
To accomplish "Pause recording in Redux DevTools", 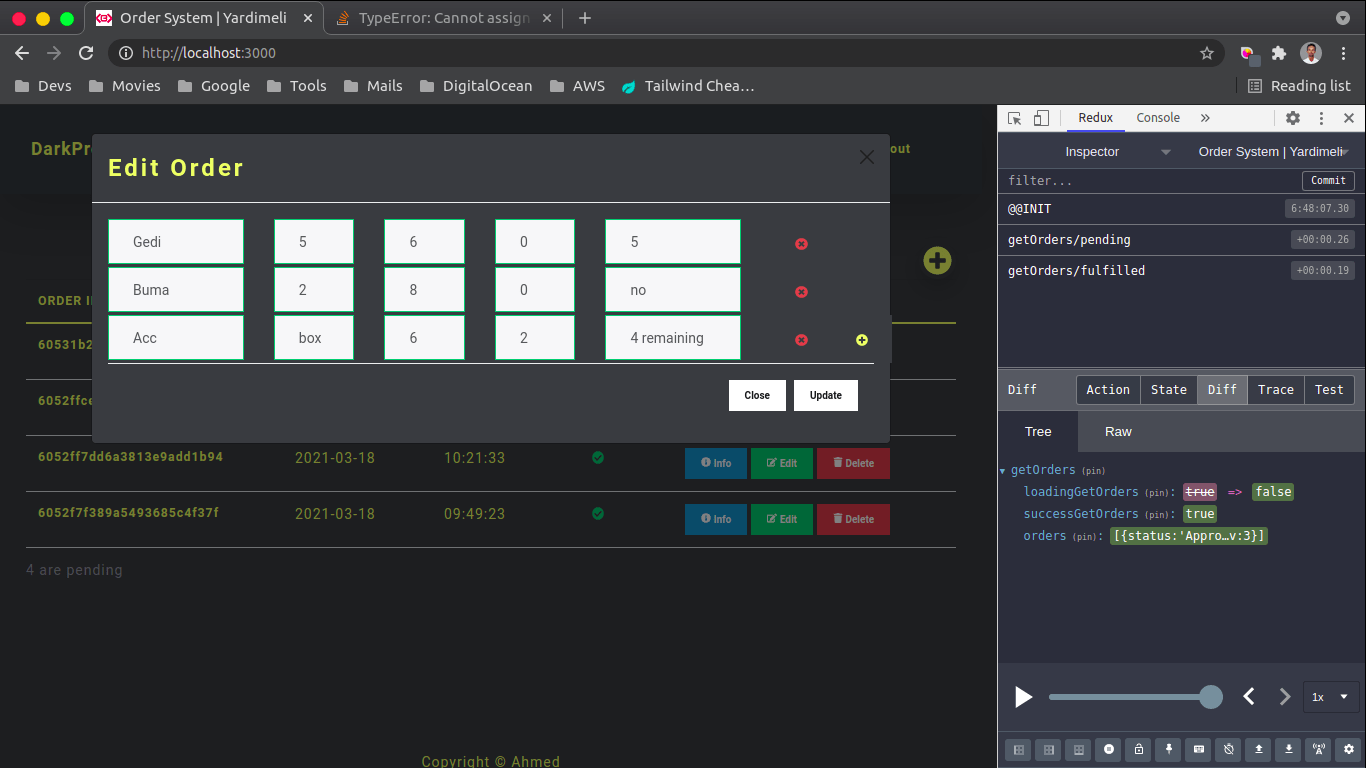I will (1108, 749).
